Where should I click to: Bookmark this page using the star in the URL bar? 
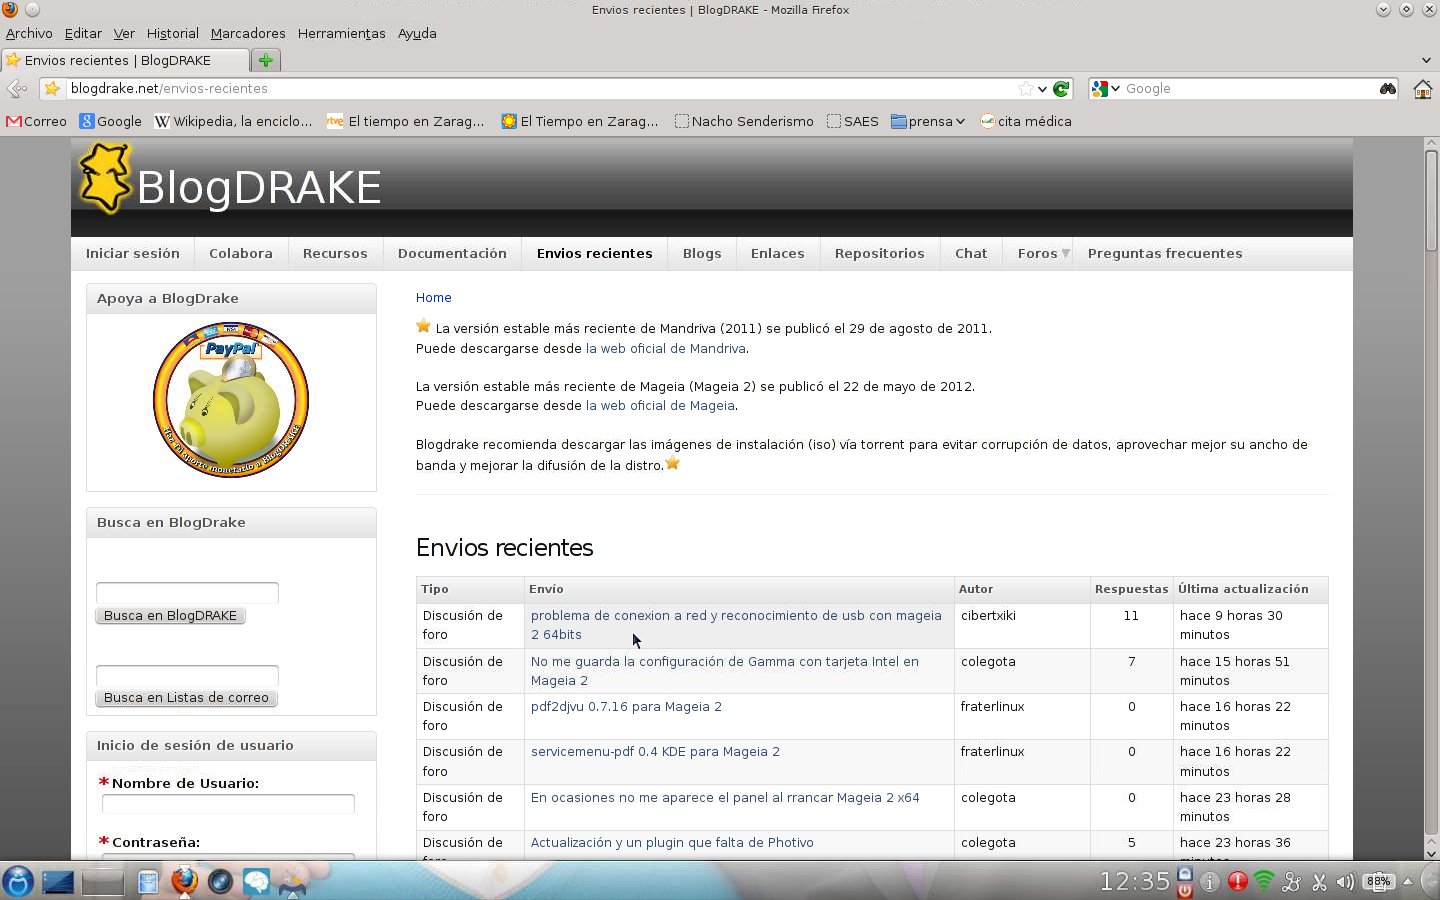1025,89
